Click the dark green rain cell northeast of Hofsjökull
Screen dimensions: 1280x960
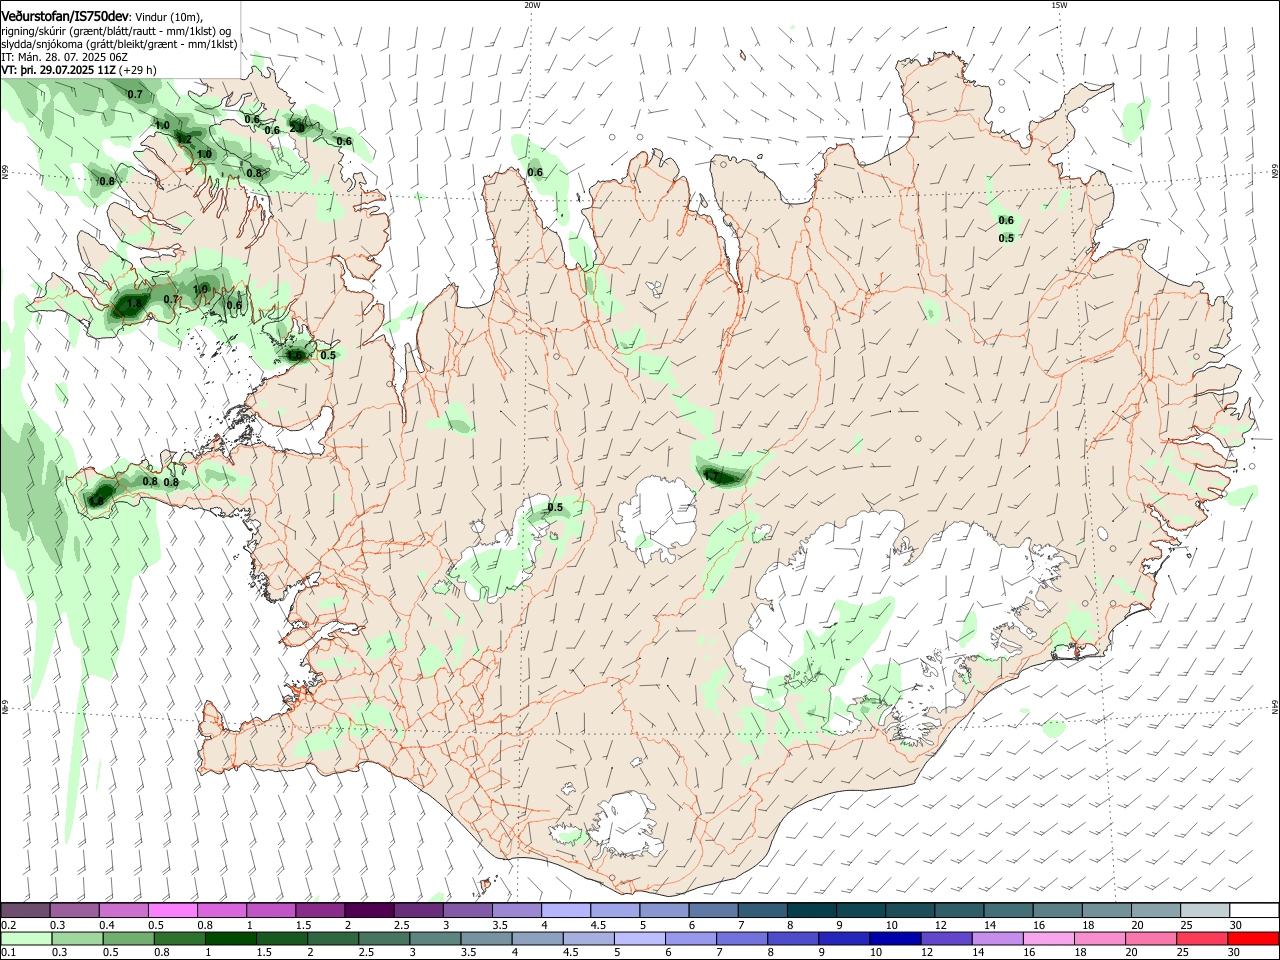coord(722,476)
